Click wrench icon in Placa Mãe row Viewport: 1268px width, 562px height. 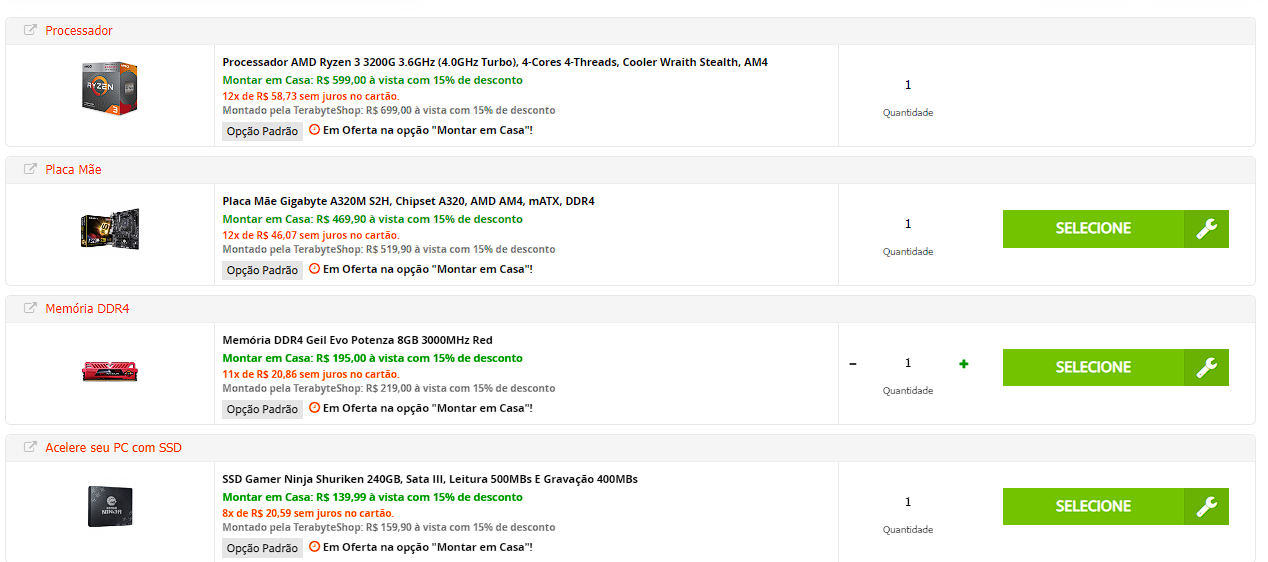pyautogui.click(x=1206, y=229)
